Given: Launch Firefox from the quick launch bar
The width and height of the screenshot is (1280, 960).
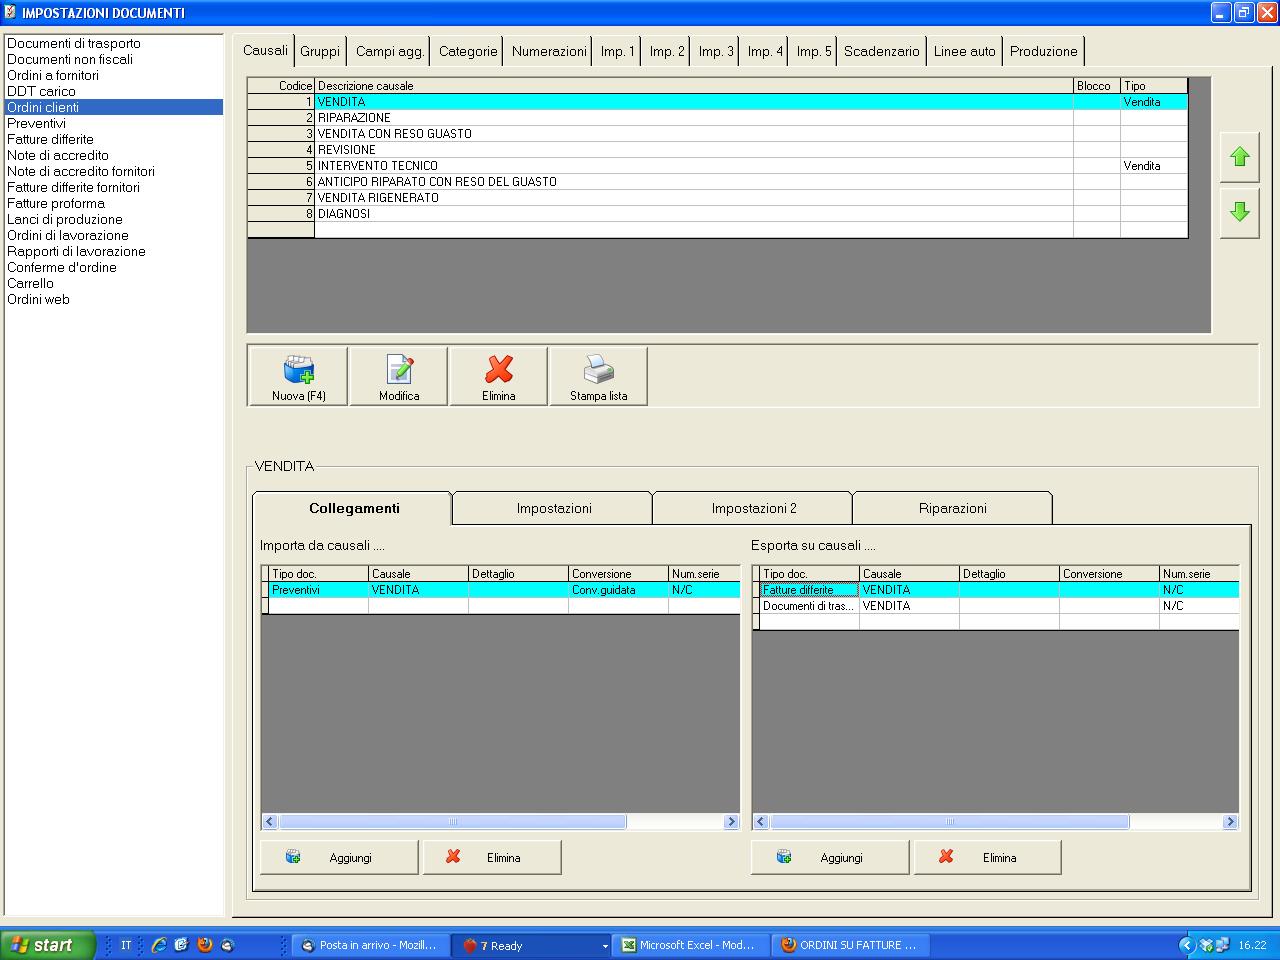Looking at the screenshot, I should 205,945.
